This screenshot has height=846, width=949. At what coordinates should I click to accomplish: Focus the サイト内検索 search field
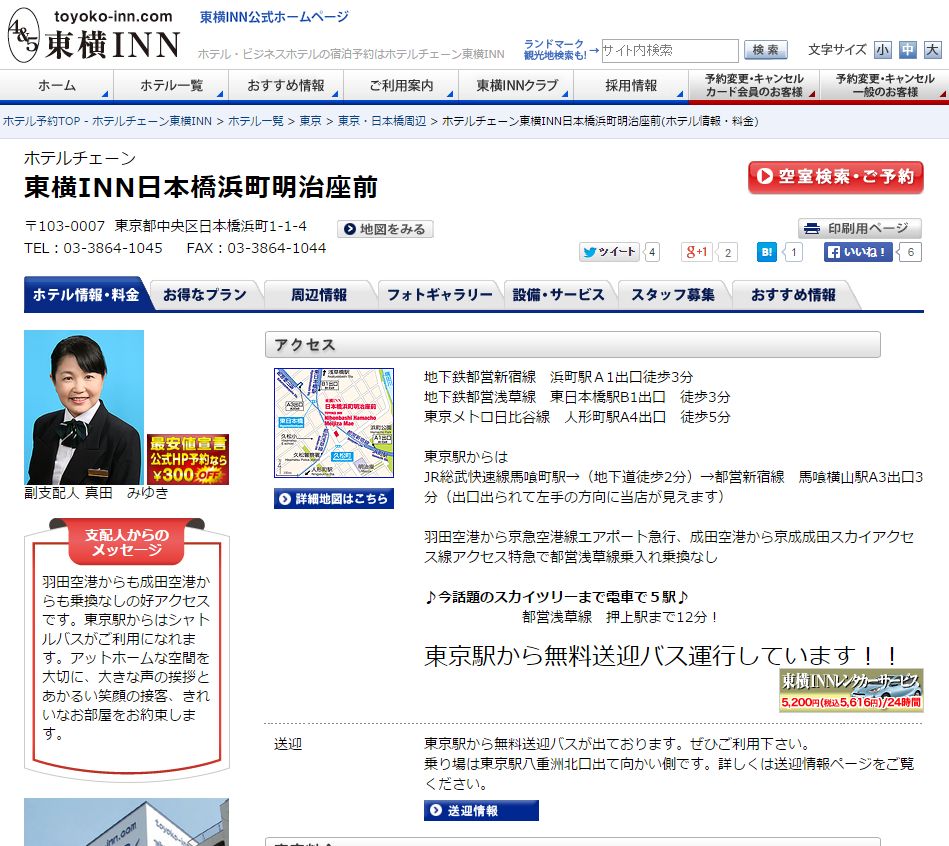click(x=670, y=50)
